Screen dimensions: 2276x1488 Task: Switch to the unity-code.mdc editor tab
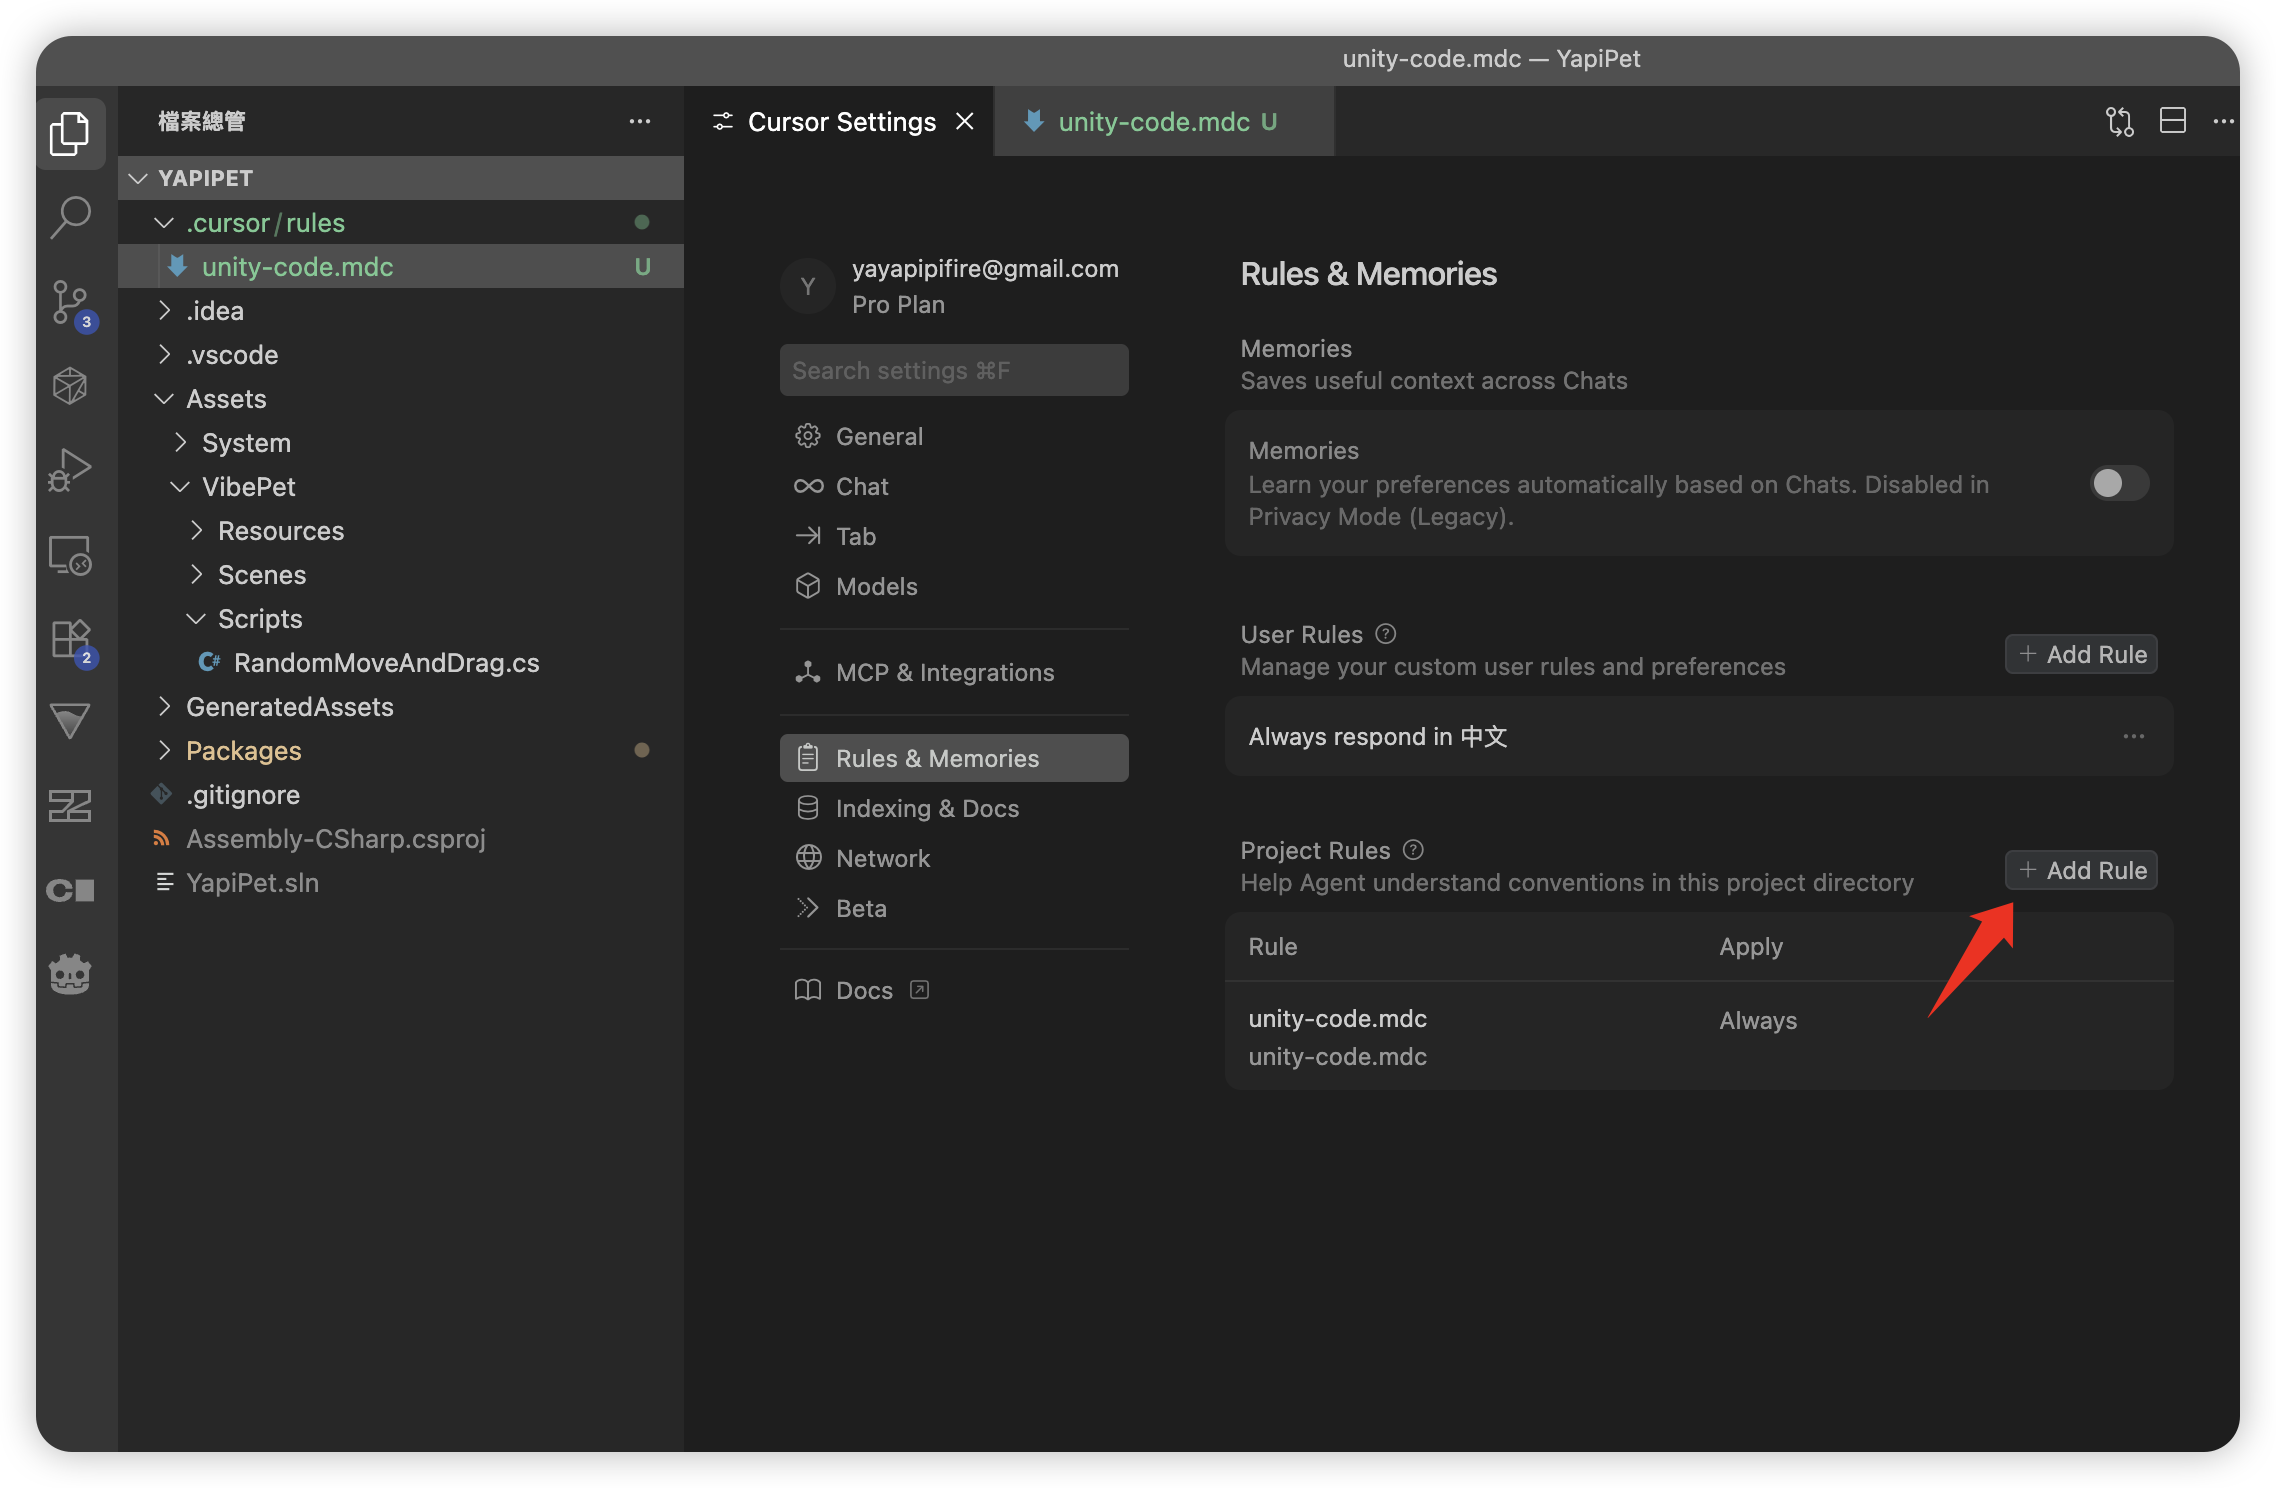pos(1164,121)
